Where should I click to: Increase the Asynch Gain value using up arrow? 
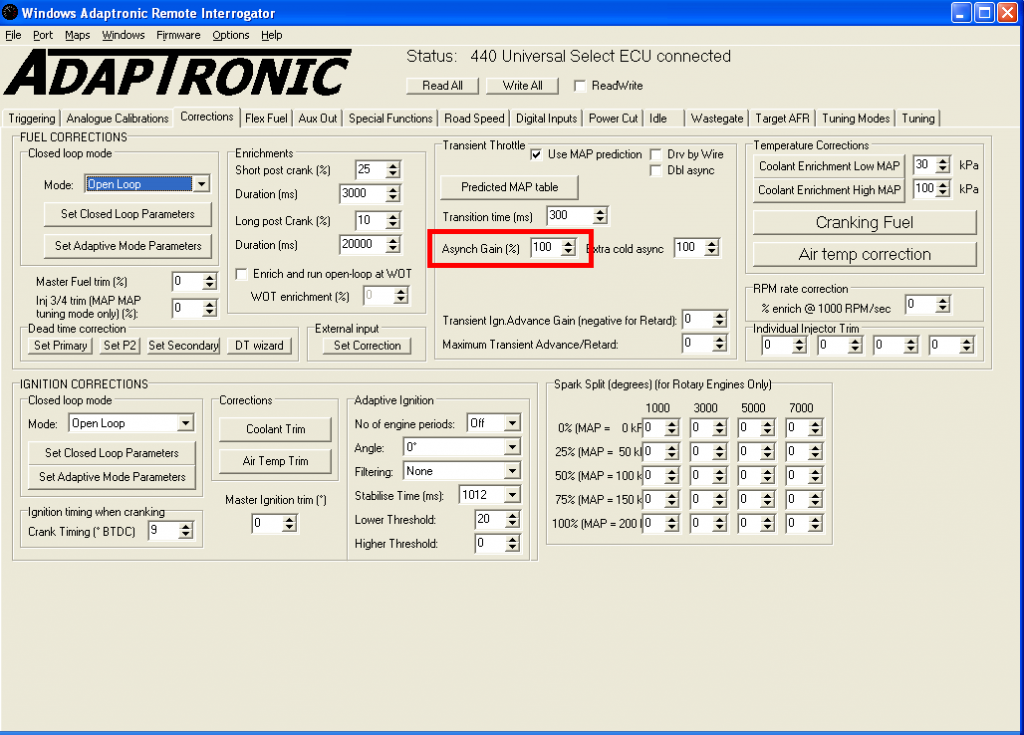(x=568, y=243)
